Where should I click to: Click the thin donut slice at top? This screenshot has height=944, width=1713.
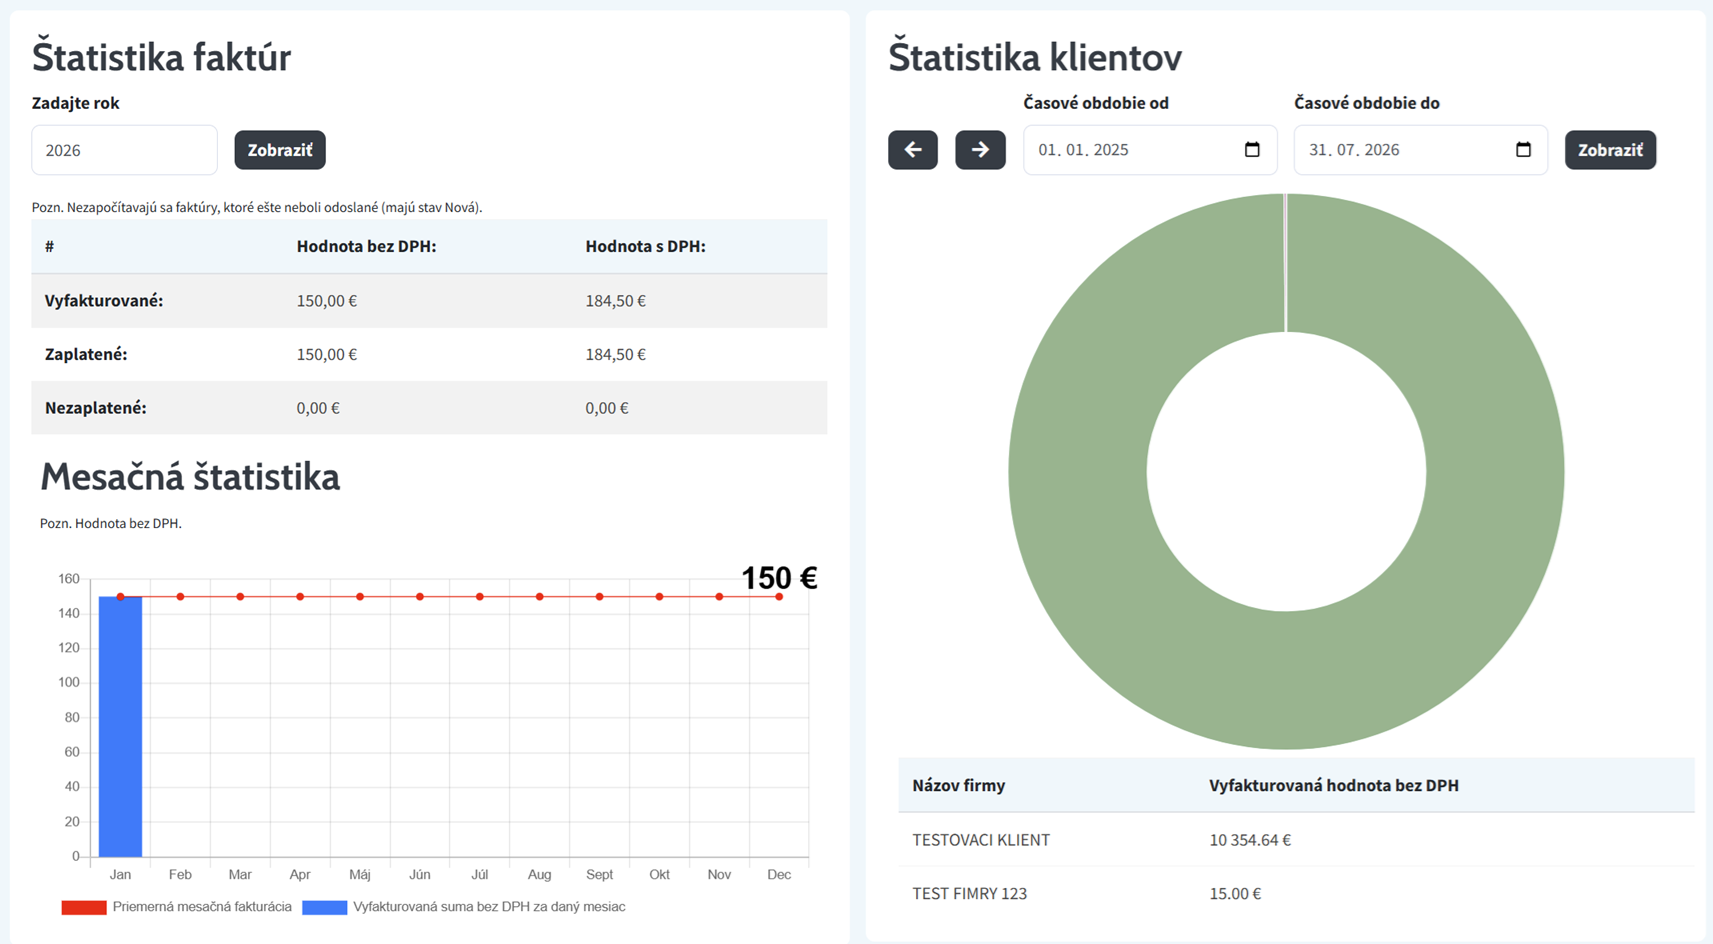coord(1286,262)
